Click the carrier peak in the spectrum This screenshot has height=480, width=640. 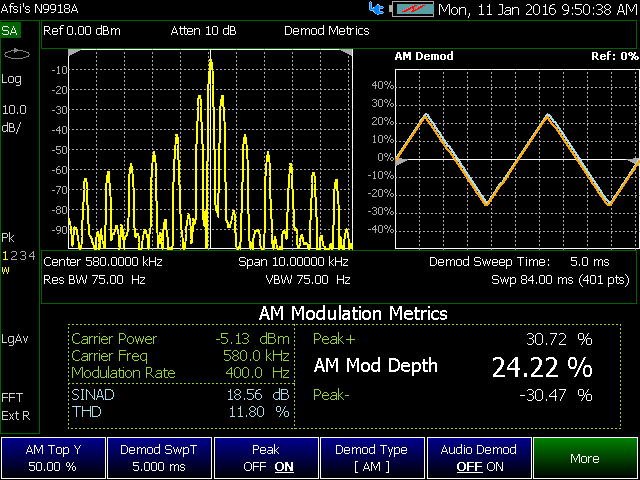210,62
